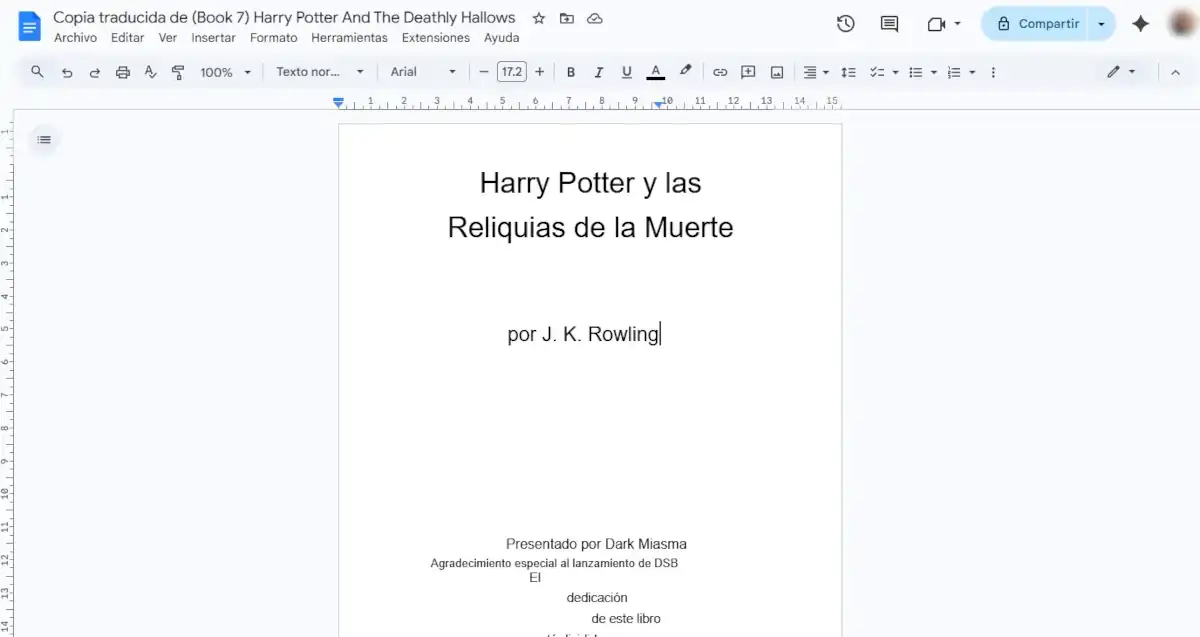Open the text highlight color picker
Viewport: 1200px width, 637px height.
pos(685,71)
